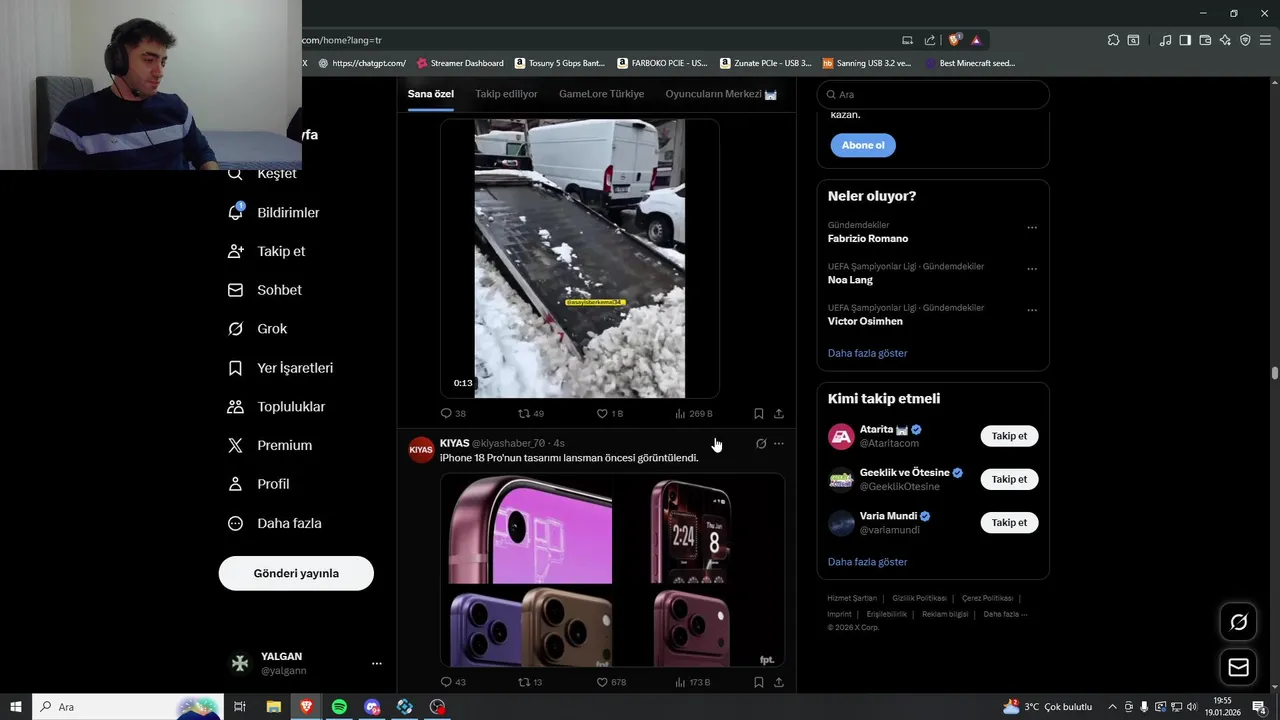This screenshot has height=720, width=1280.
Task: Open Brave Leo AI icon
Action: [x=1225, y=40]
